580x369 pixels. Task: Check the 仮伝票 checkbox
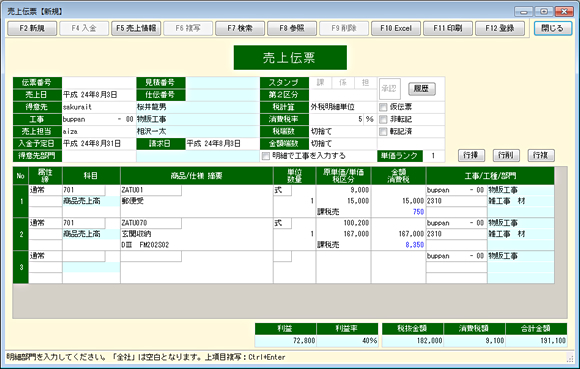(383, 107)
